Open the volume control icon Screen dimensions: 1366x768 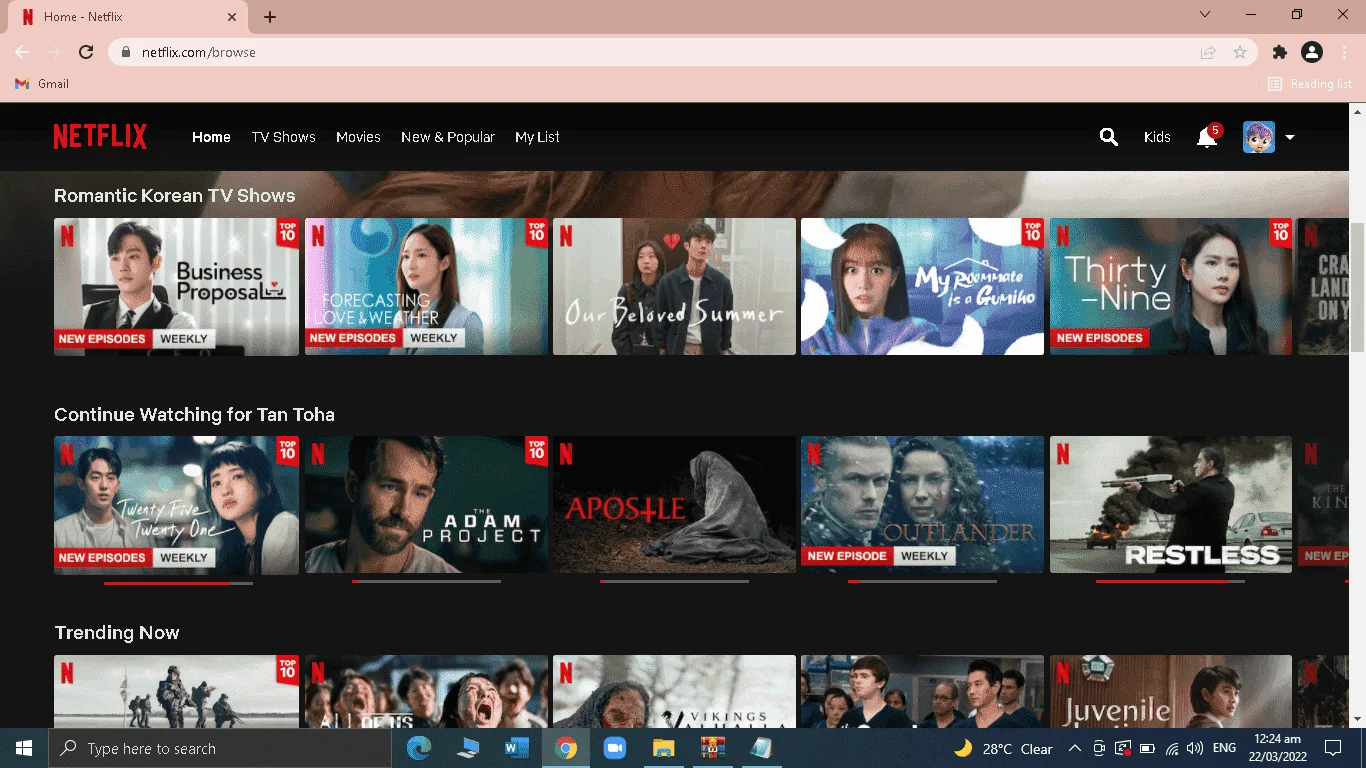coord(1195,748)
